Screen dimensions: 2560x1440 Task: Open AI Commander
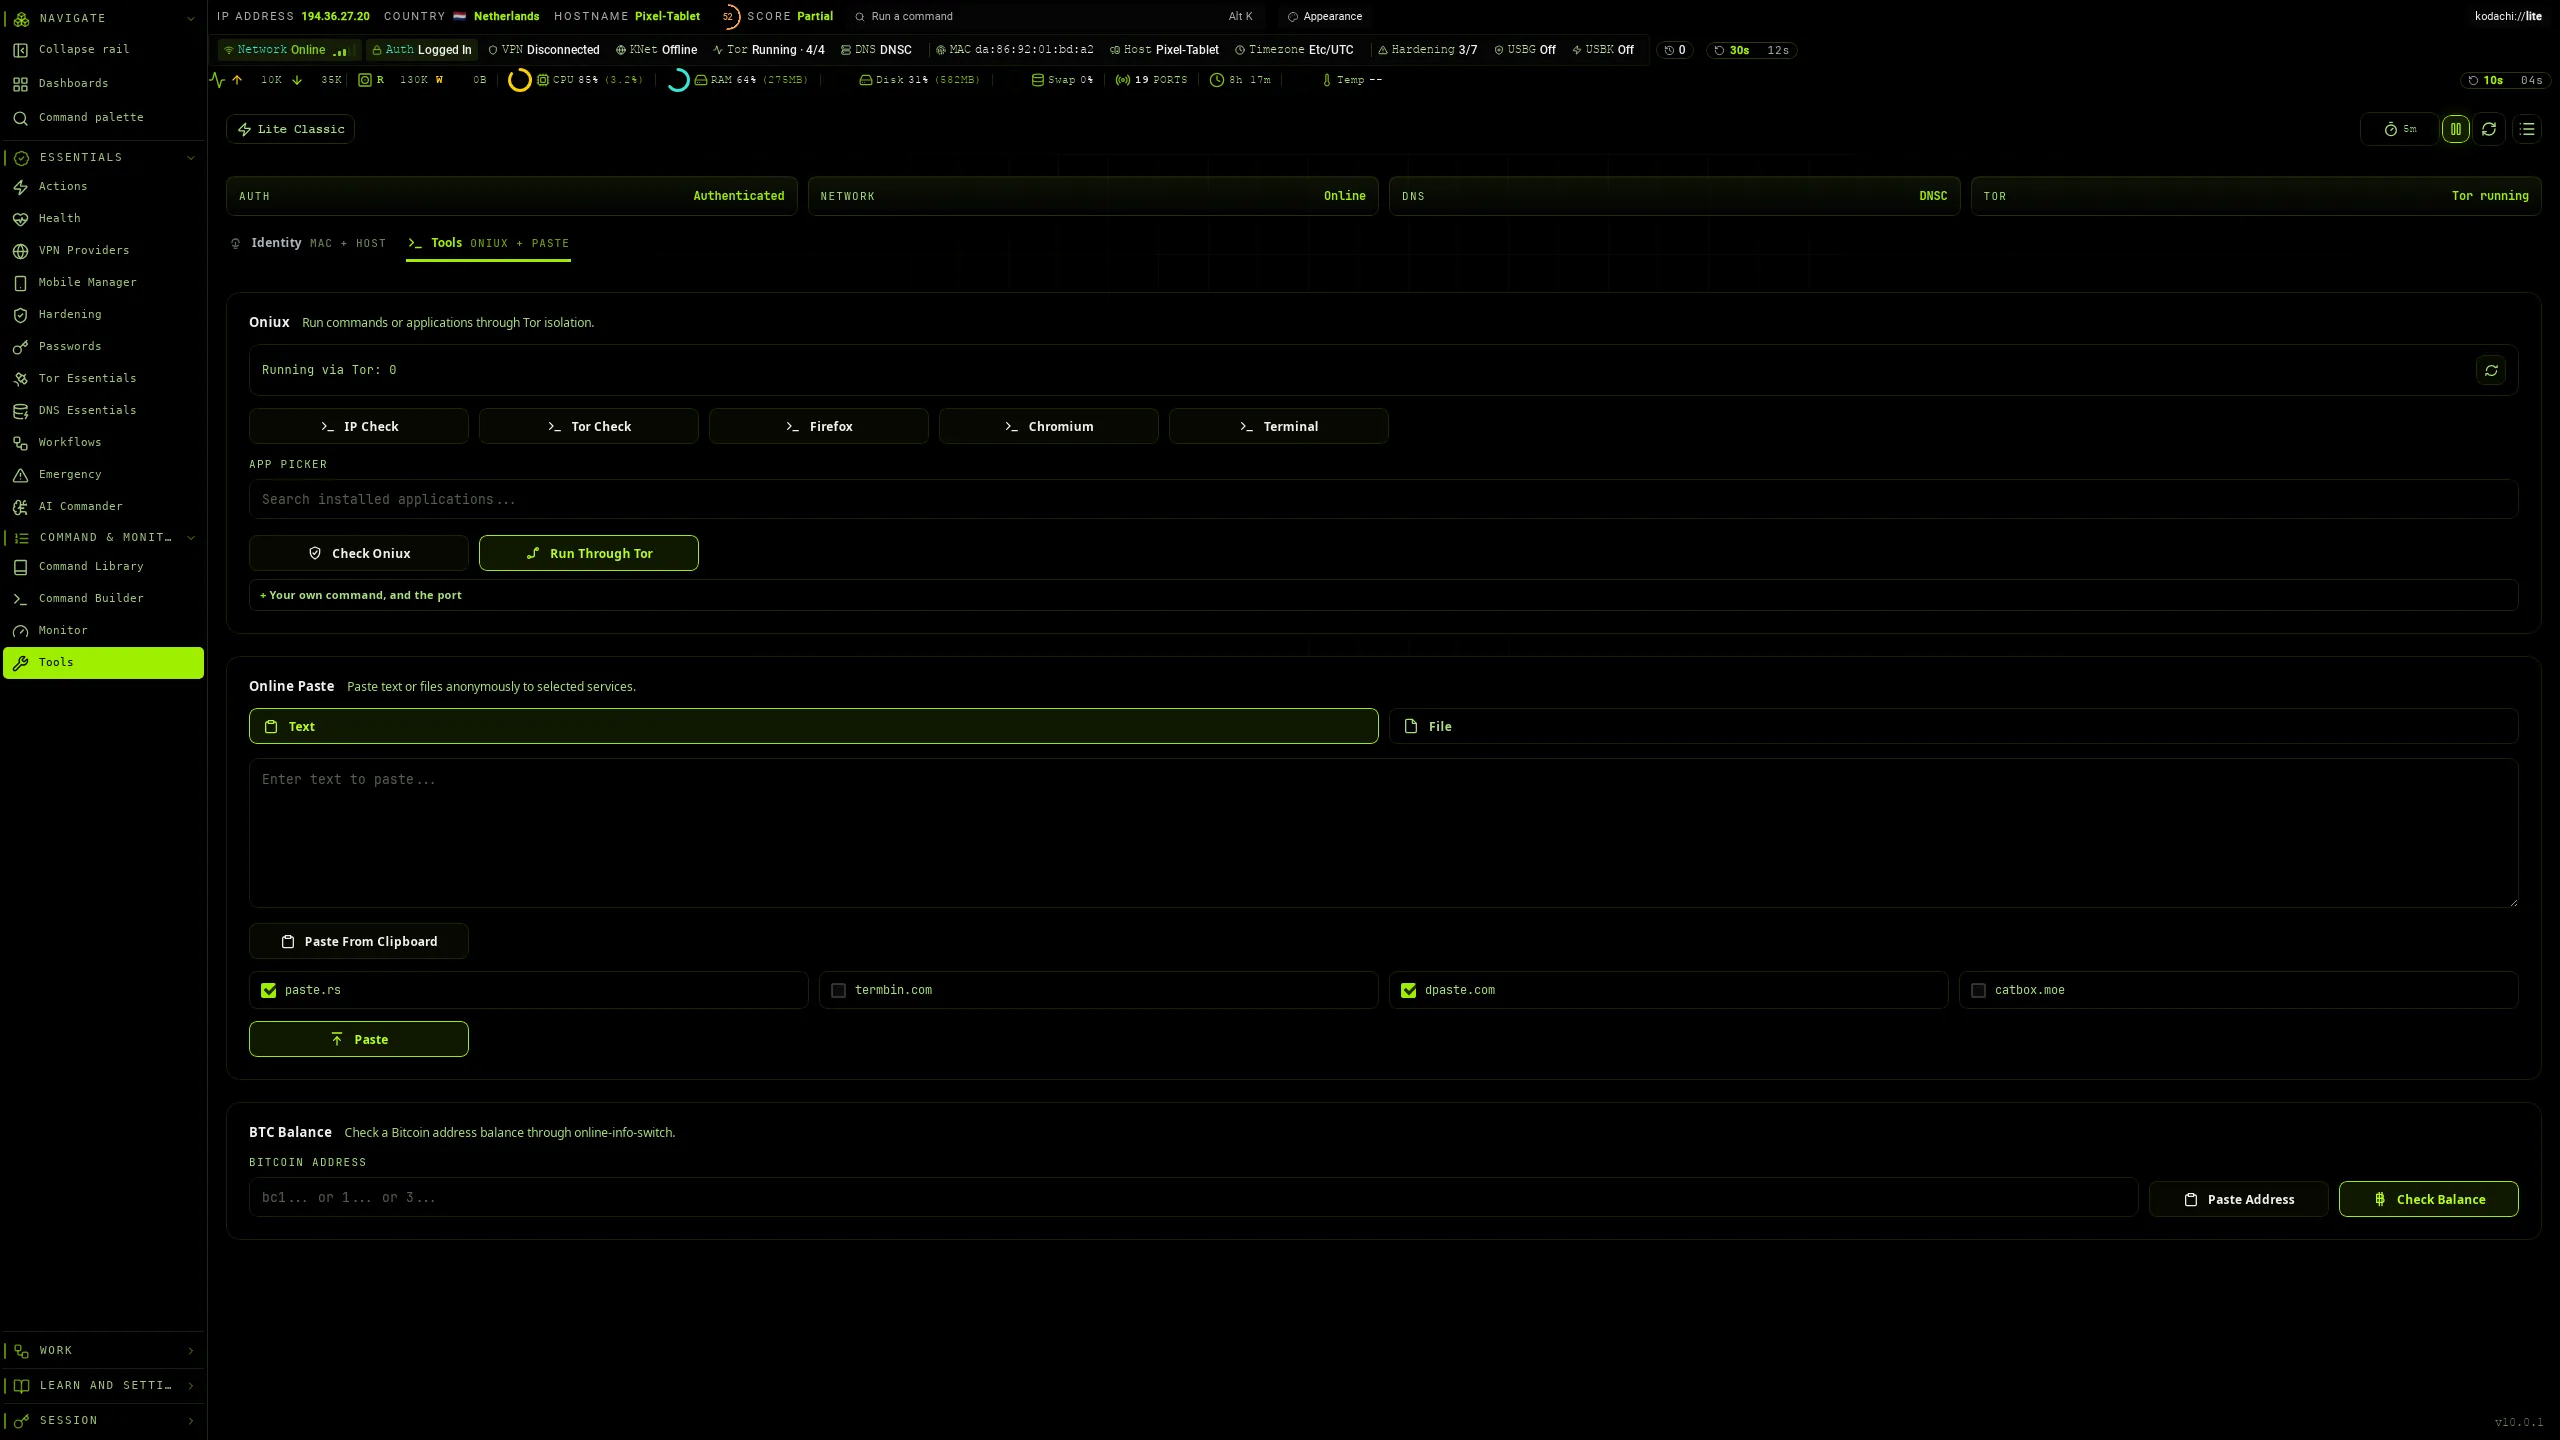[x=103, y=506]
